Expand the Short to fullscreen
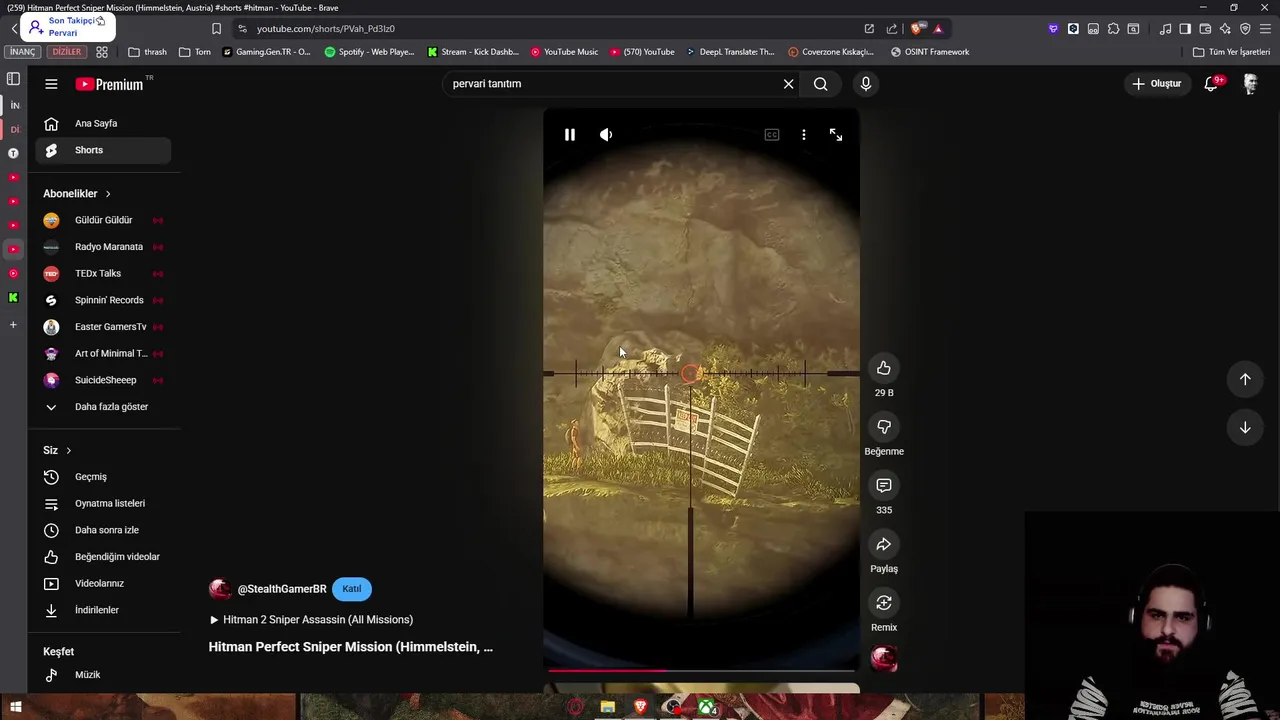 click(x=836, y=135)
